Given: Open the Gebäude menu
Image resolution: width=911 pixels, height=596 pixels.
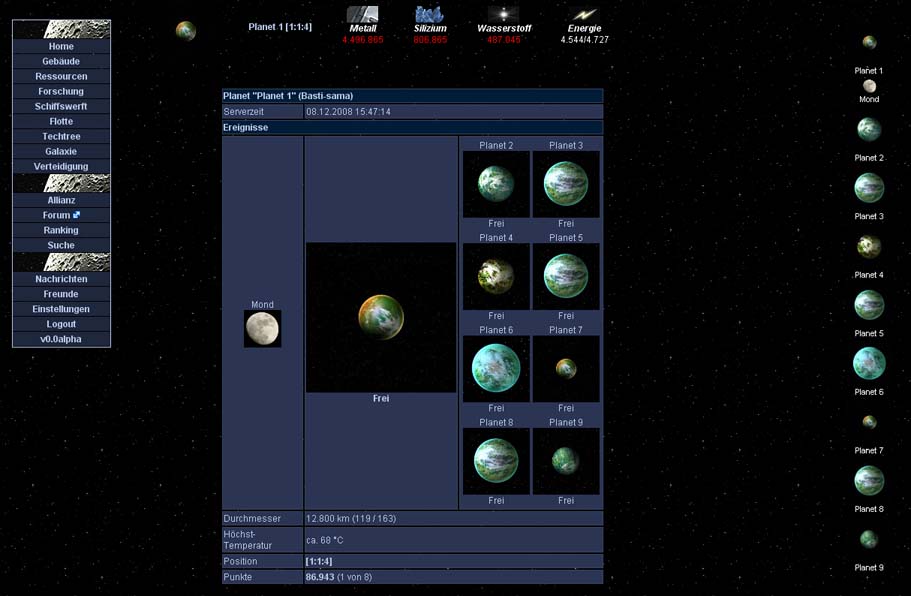Looking at the screenshot, I should tap(61, 61).
